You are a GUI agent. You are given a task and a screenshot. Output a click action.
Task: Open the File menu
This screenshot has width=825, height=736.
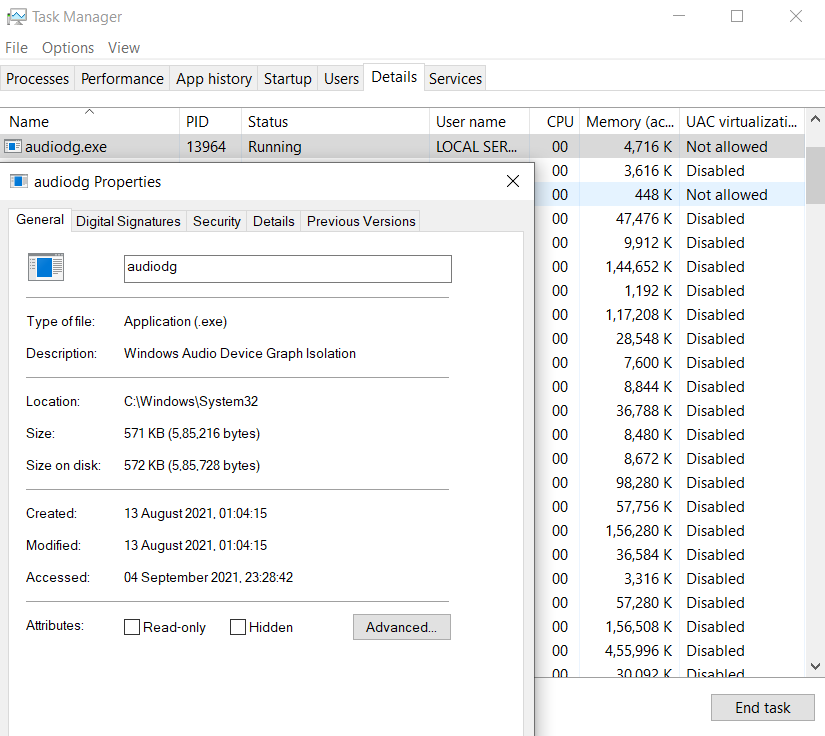click(16, 48)
